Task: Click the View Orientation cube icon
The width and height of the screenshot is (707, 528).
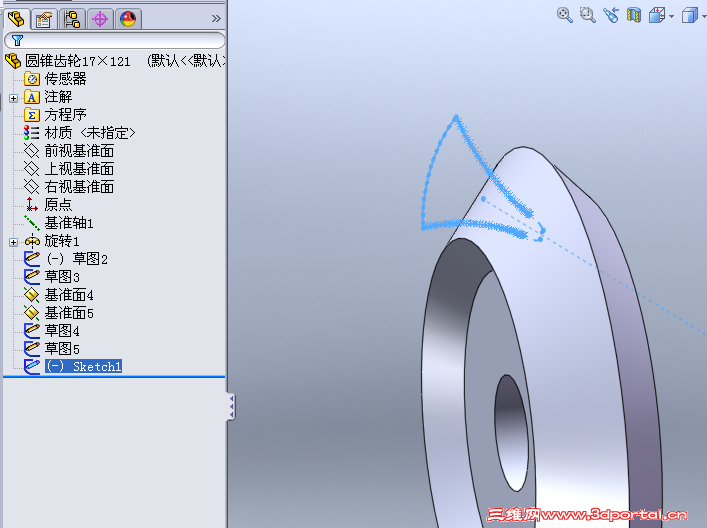Action: [x=657, y=15]
